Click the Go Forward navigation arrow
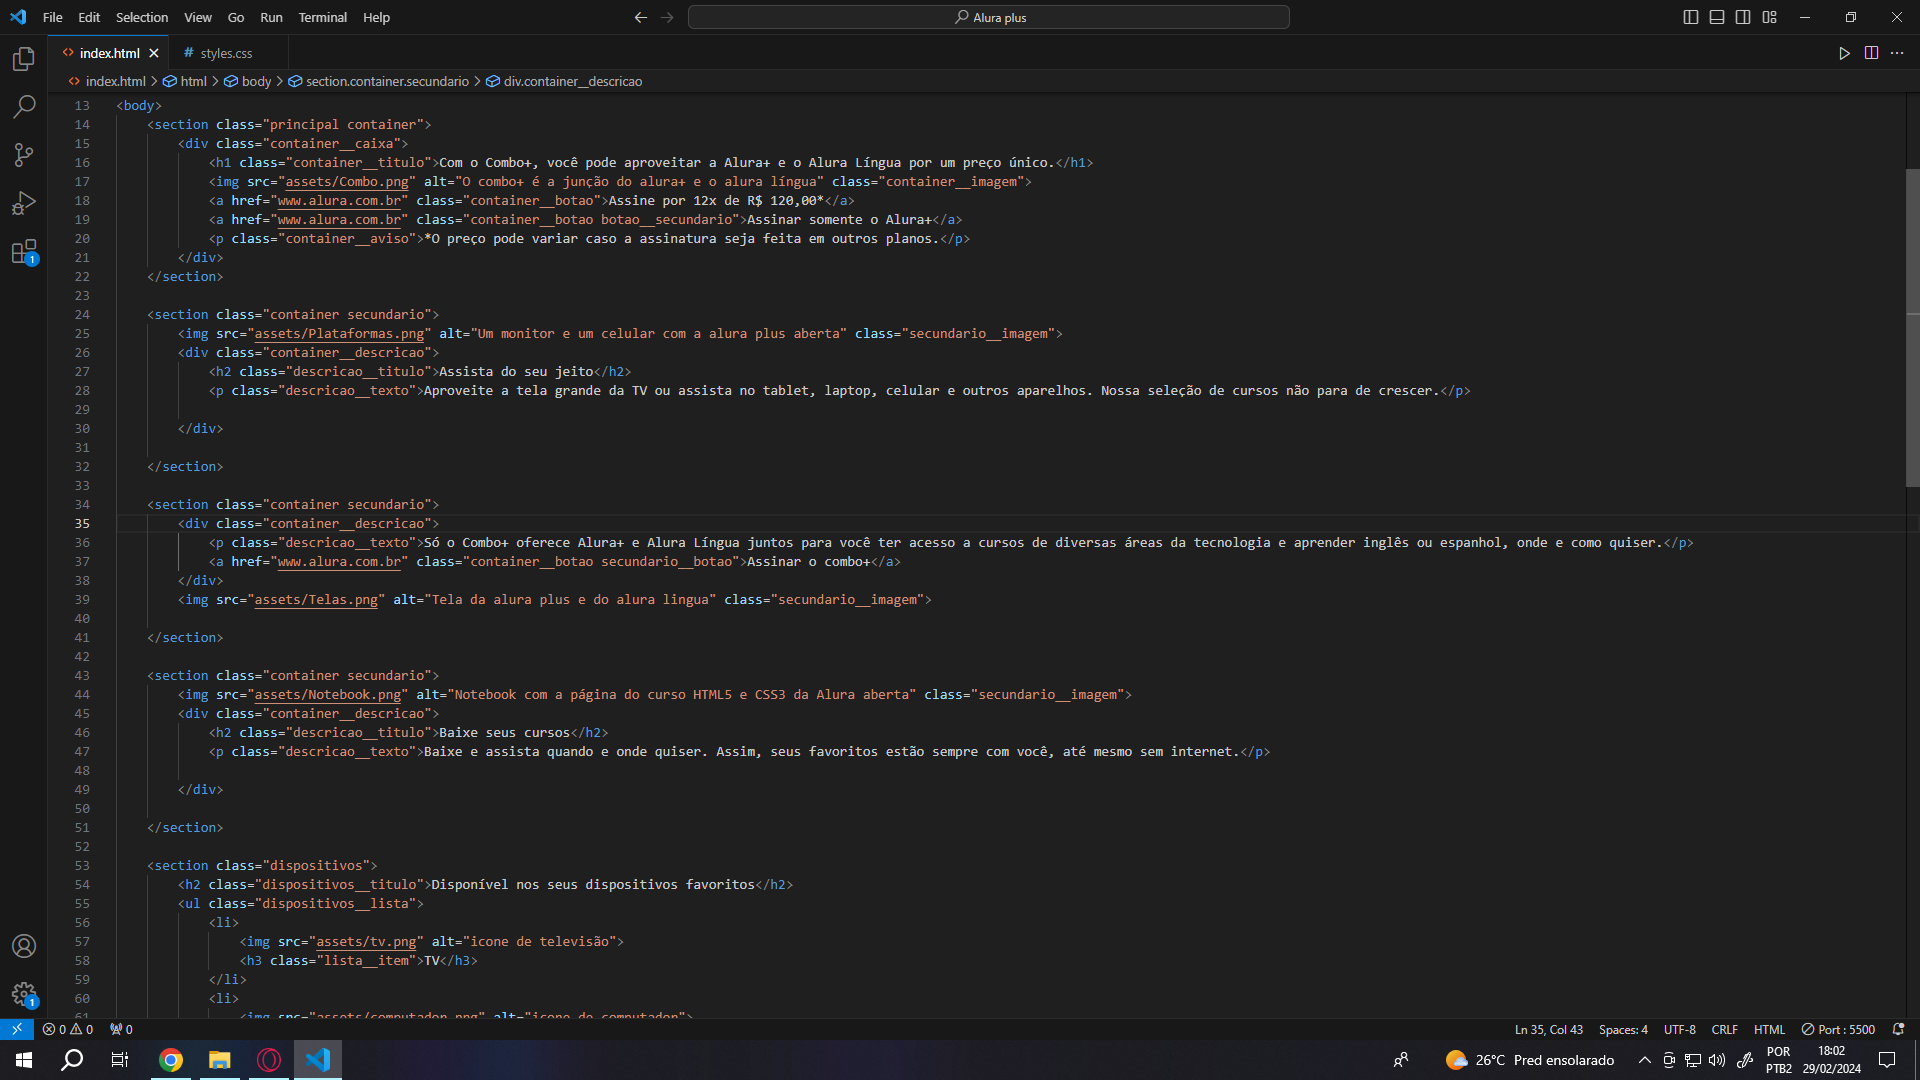1920x1080 pixels. pyautogui.click(x=667, y=17)
